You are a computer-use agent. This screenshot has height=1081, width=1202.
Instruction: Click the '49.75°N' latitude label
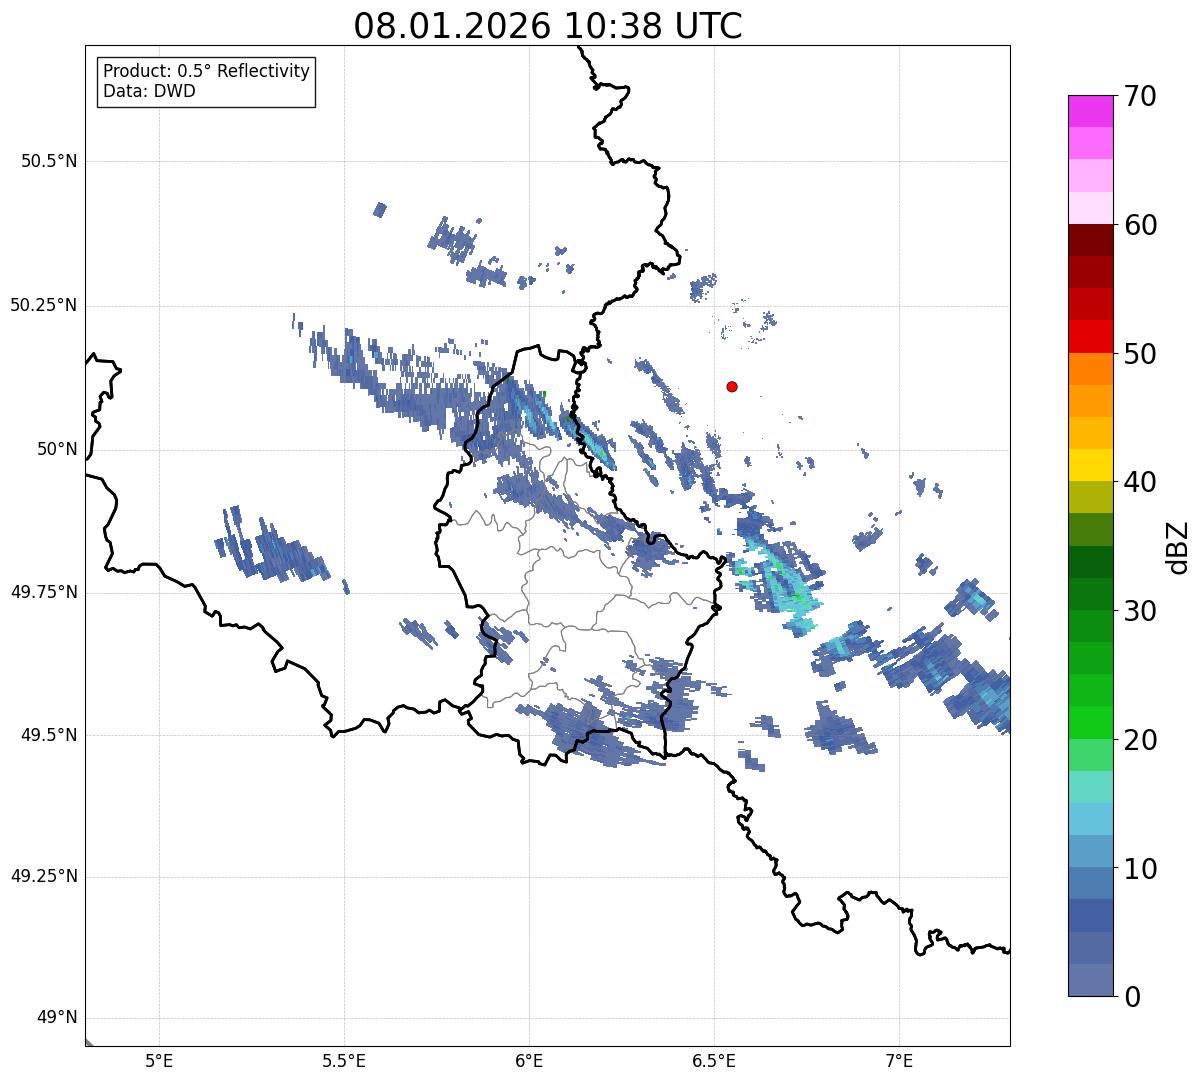click(43, 592)
